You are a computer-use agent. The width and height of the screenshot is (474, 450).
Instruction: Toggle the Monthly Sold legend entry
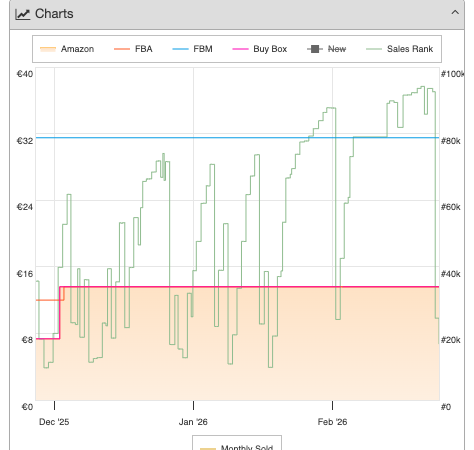[x=237, y=447]
